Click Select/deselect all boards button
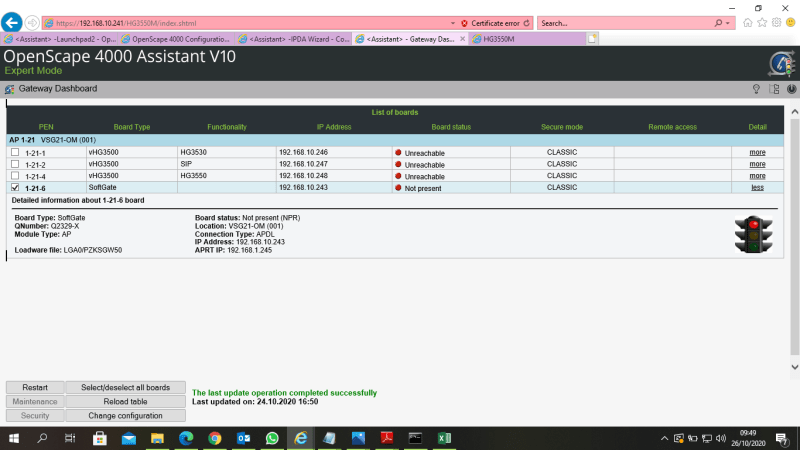Viewport: 800px width, 450px height. pos(126,387)
